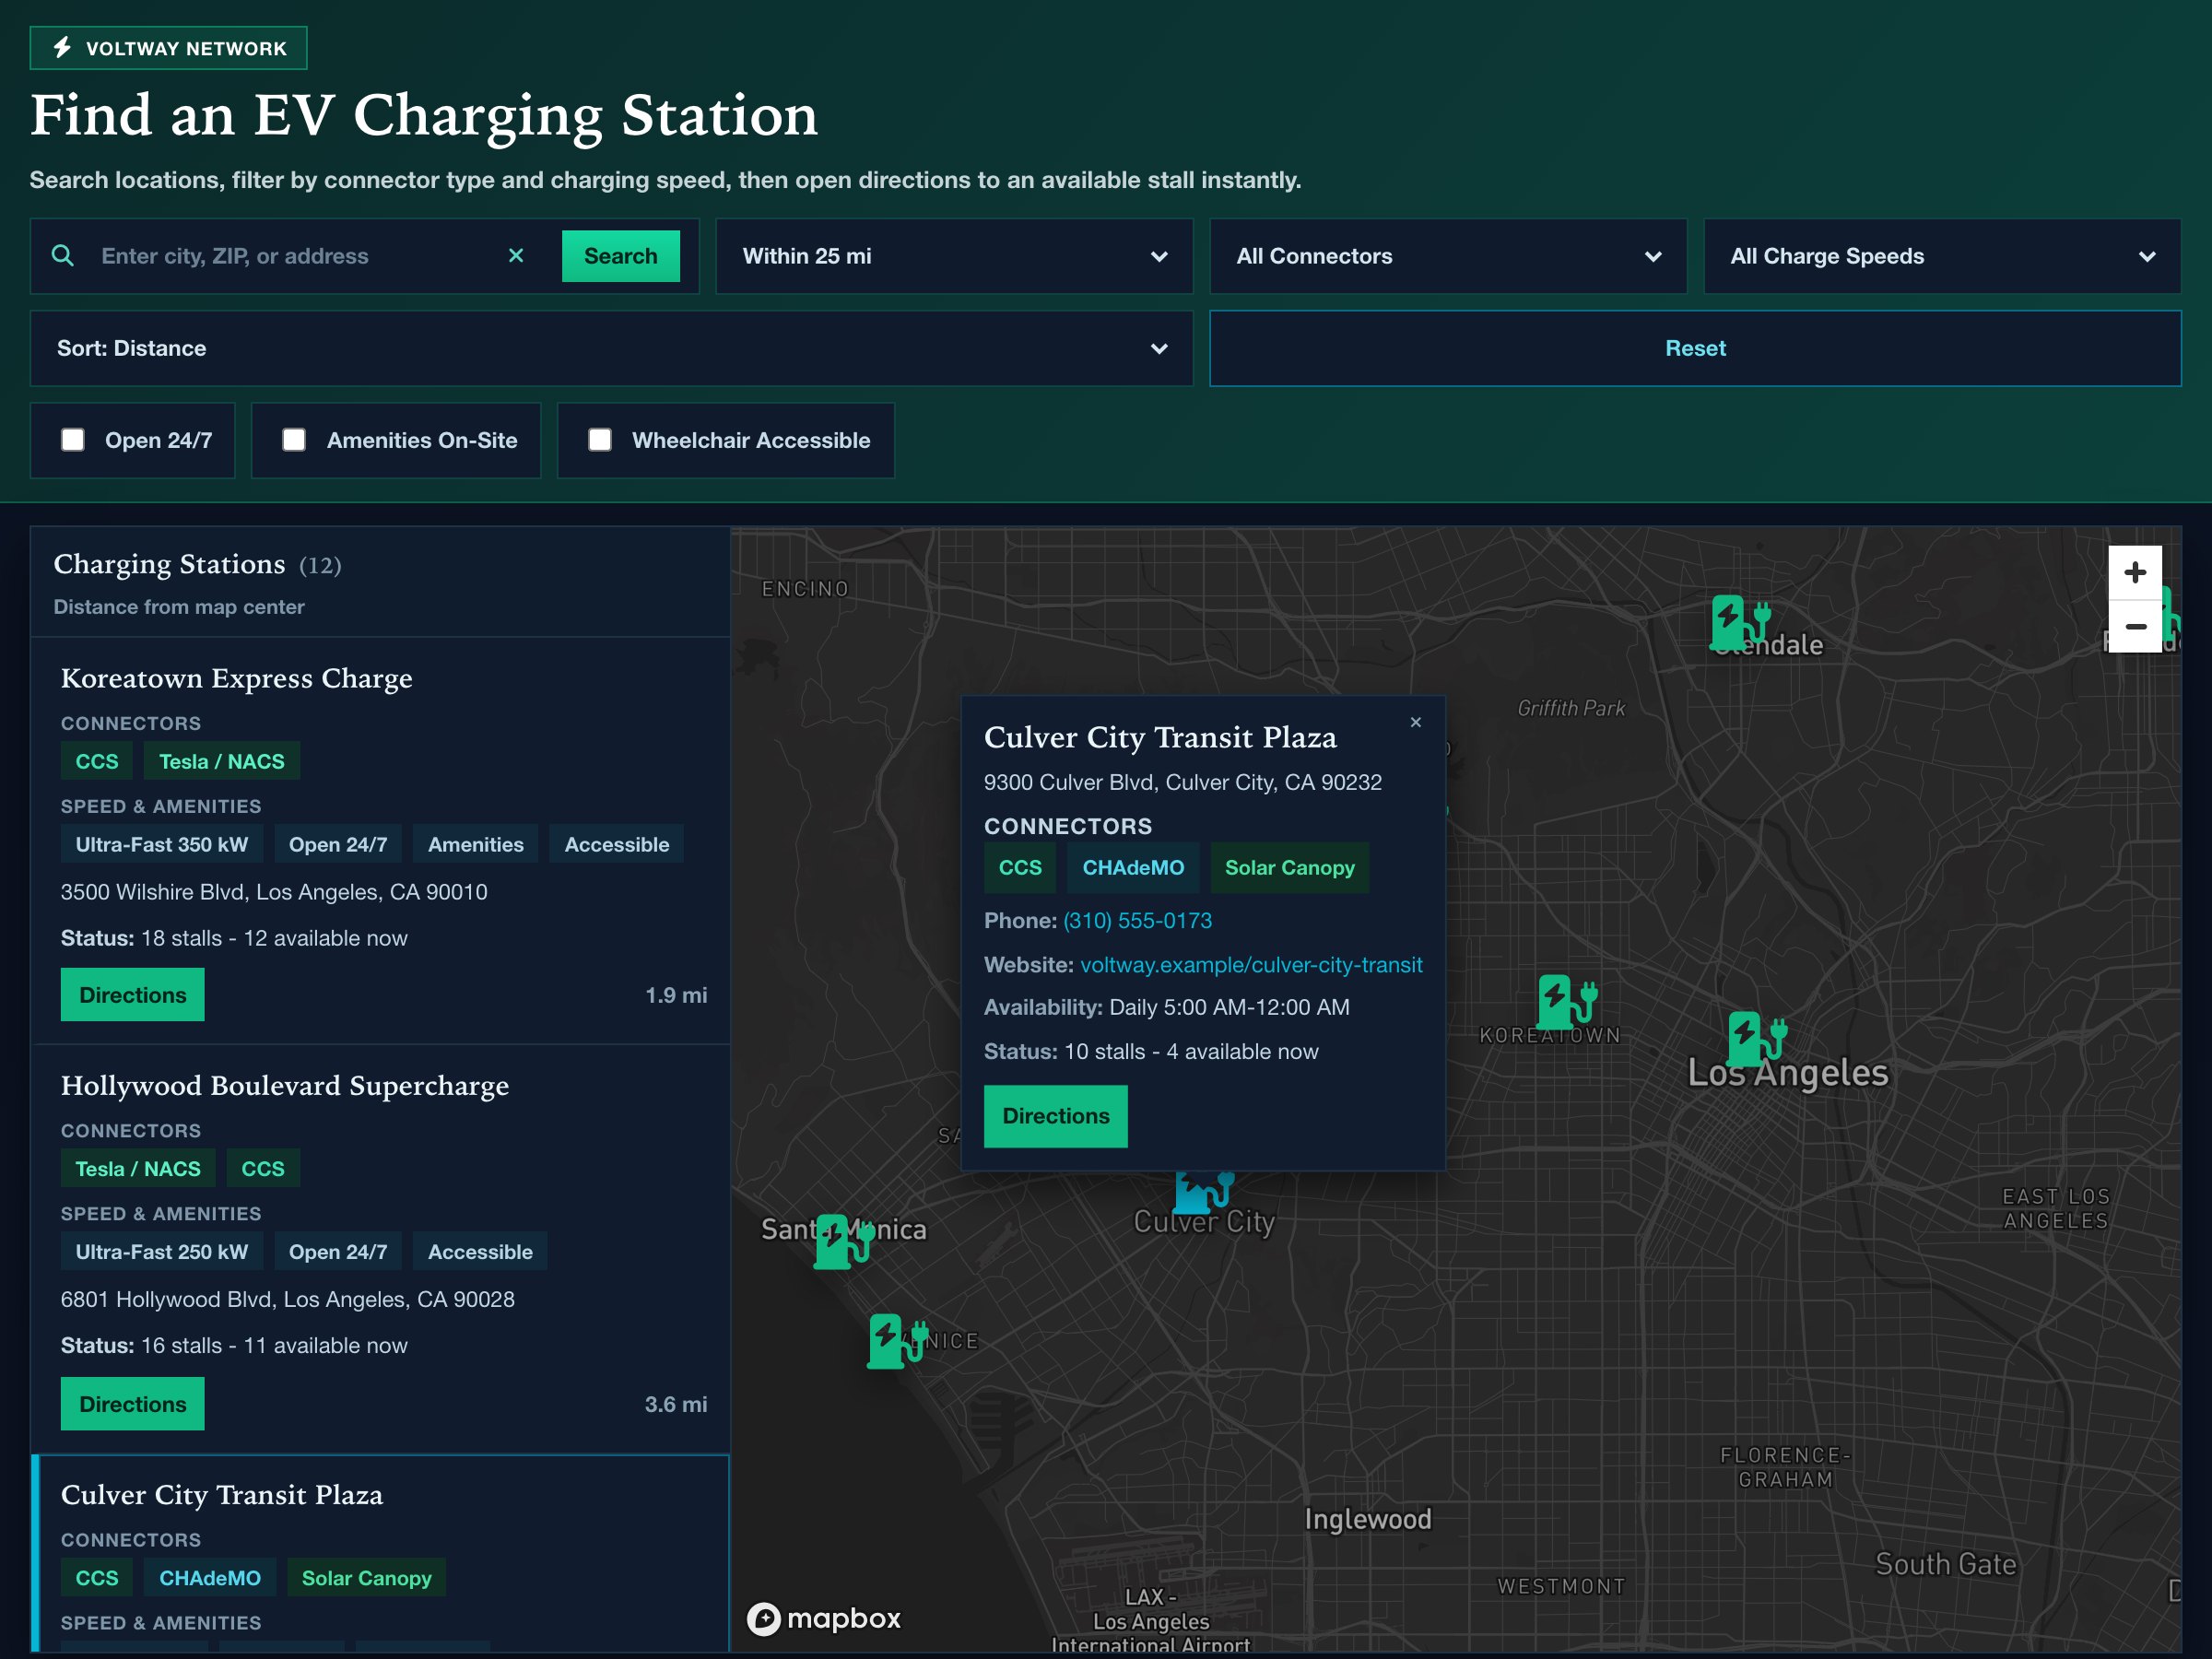This screenshot has height=1659, width=2212.
Task: Select the Hollywood Boulevard Supercharge title
Action: coord(285,1085)
